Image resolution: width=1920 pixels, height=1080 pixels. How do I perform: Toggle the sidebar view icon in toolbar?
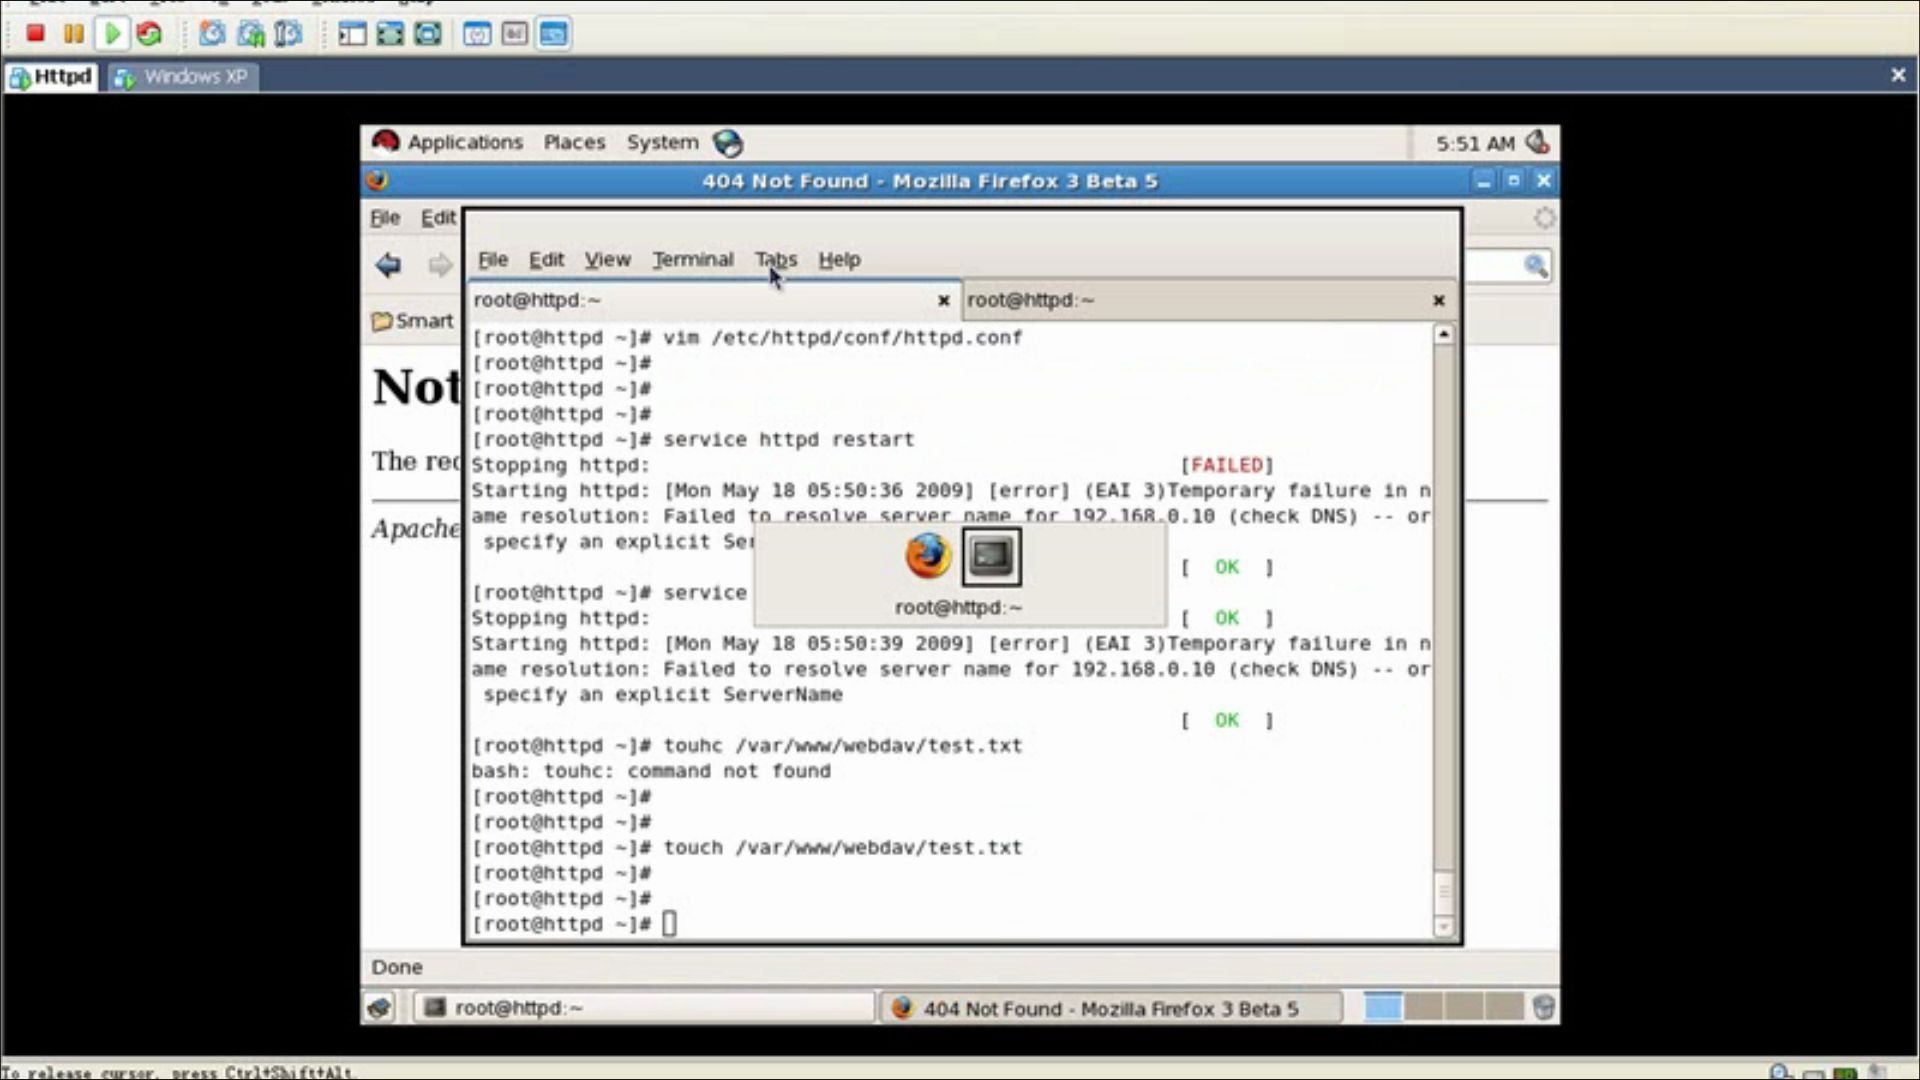point(352,33)
